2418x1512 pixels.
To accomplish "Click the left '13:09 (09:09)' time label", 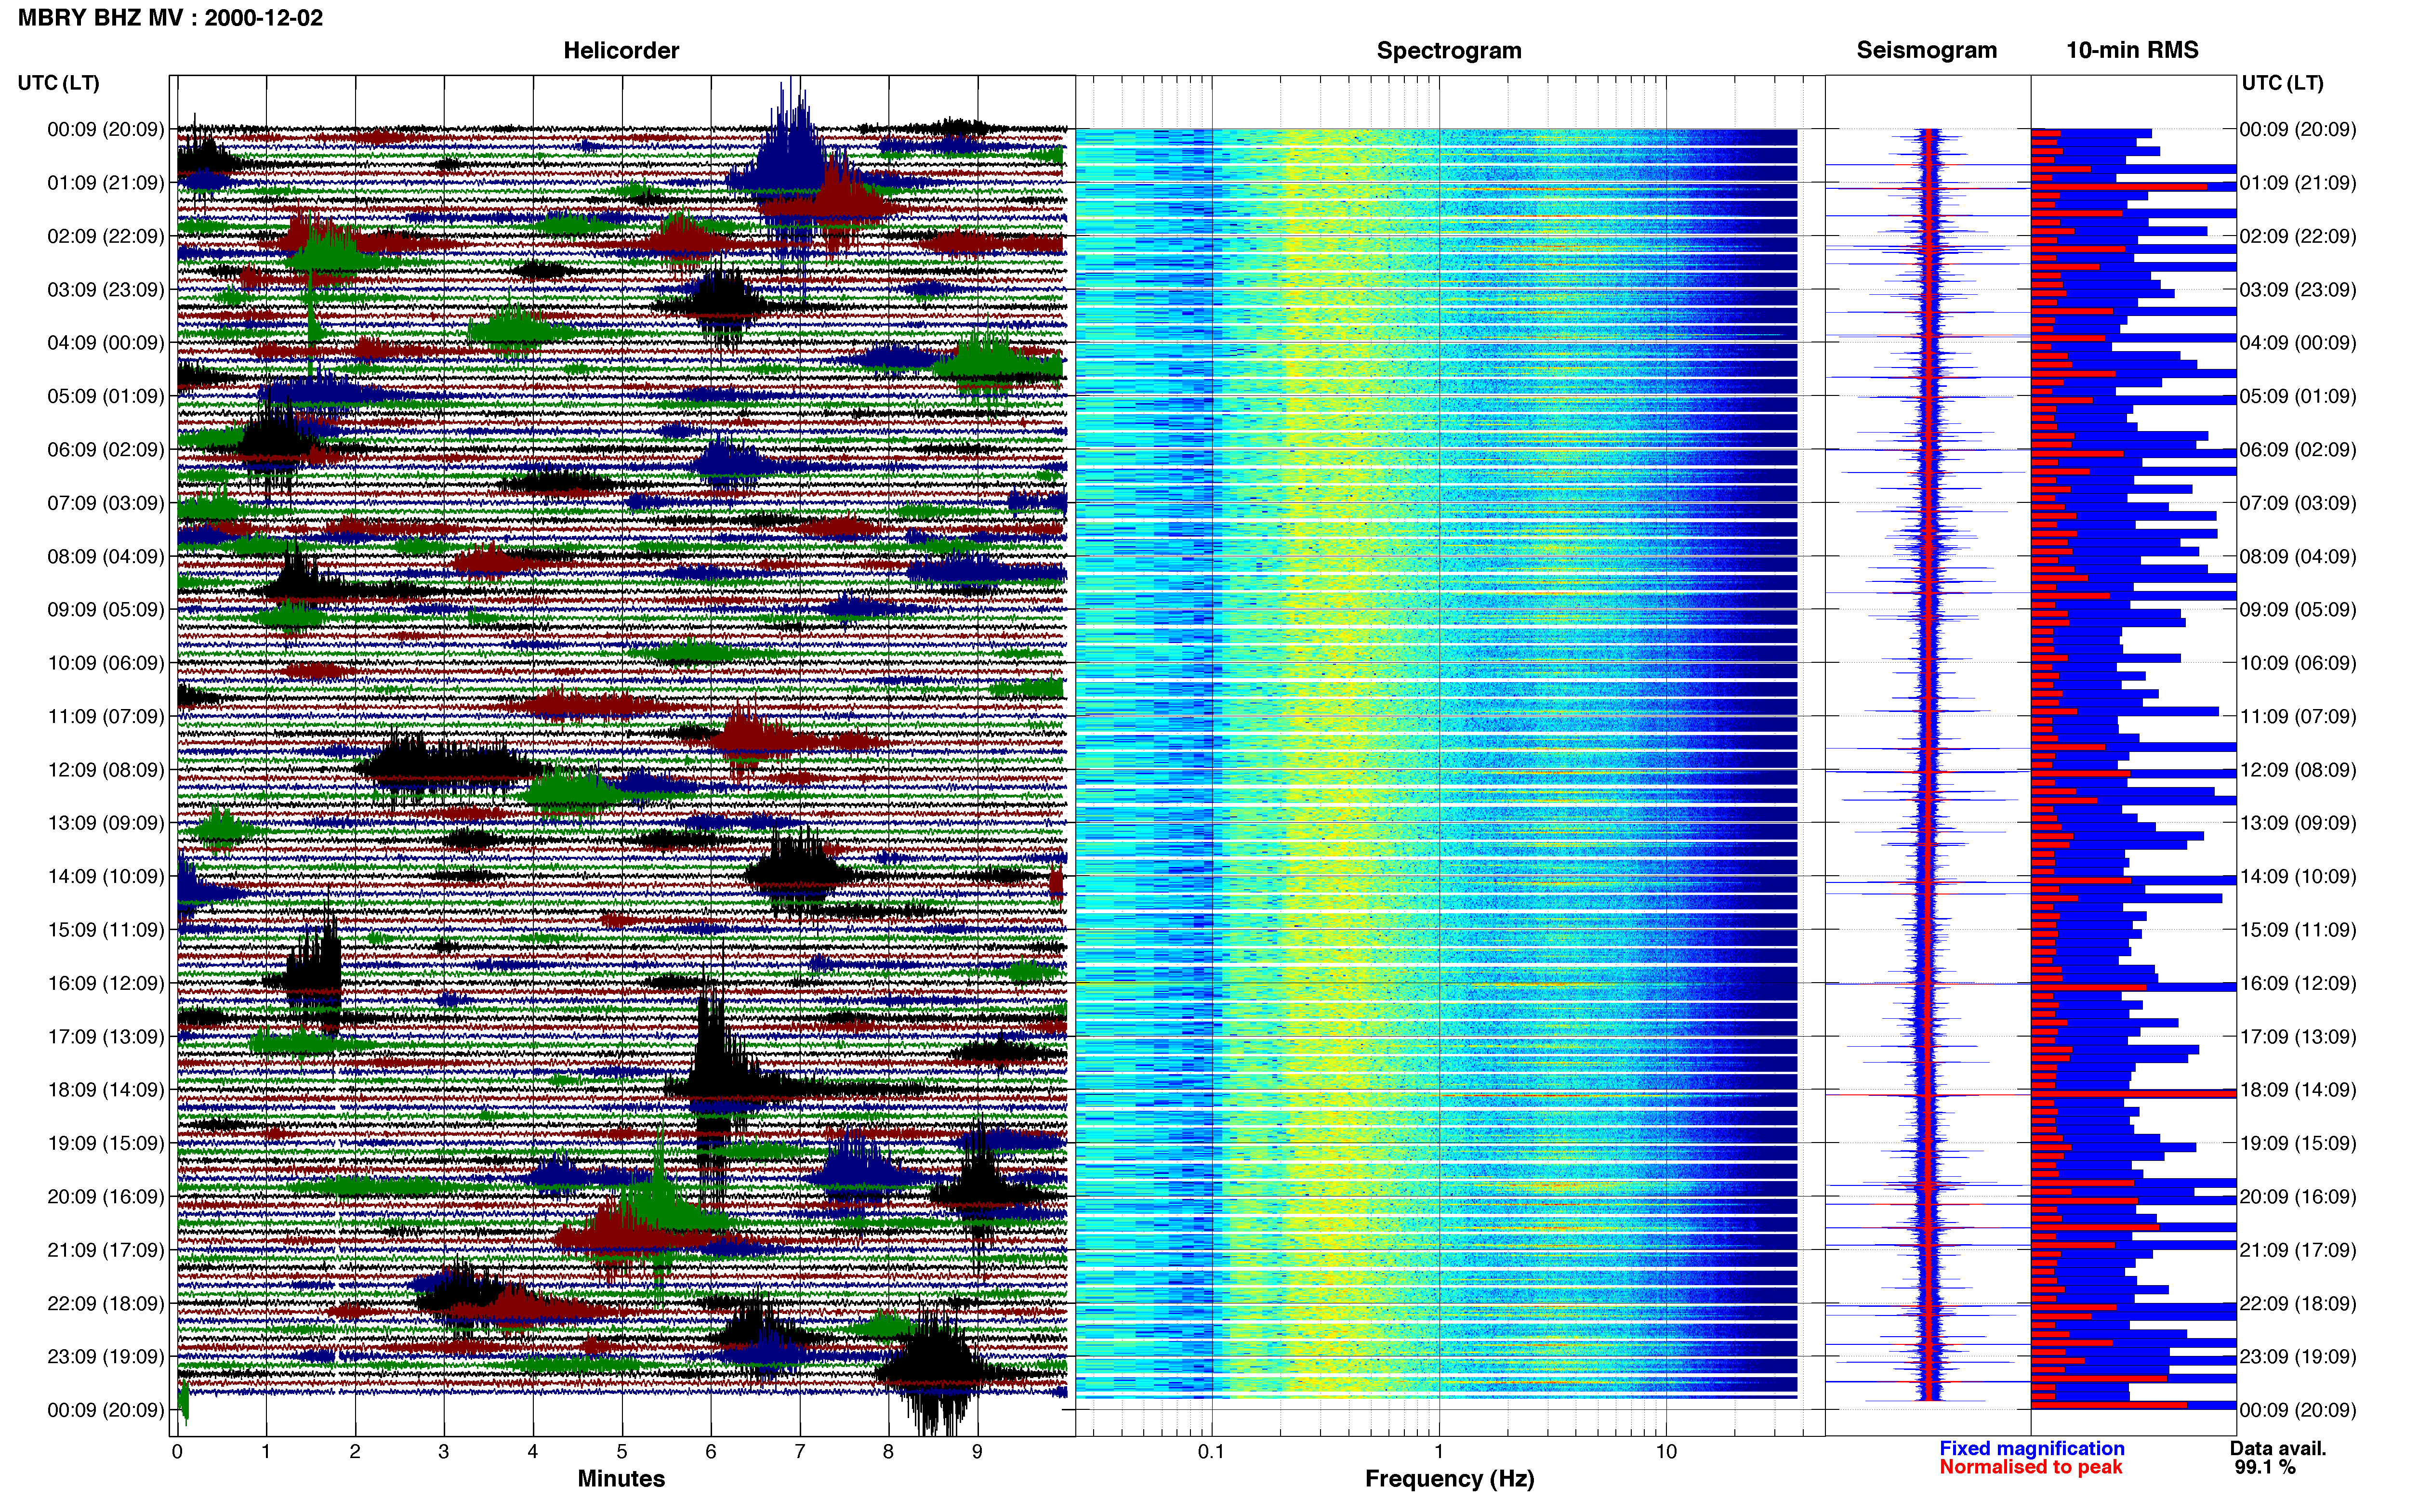I will (105, 823).
